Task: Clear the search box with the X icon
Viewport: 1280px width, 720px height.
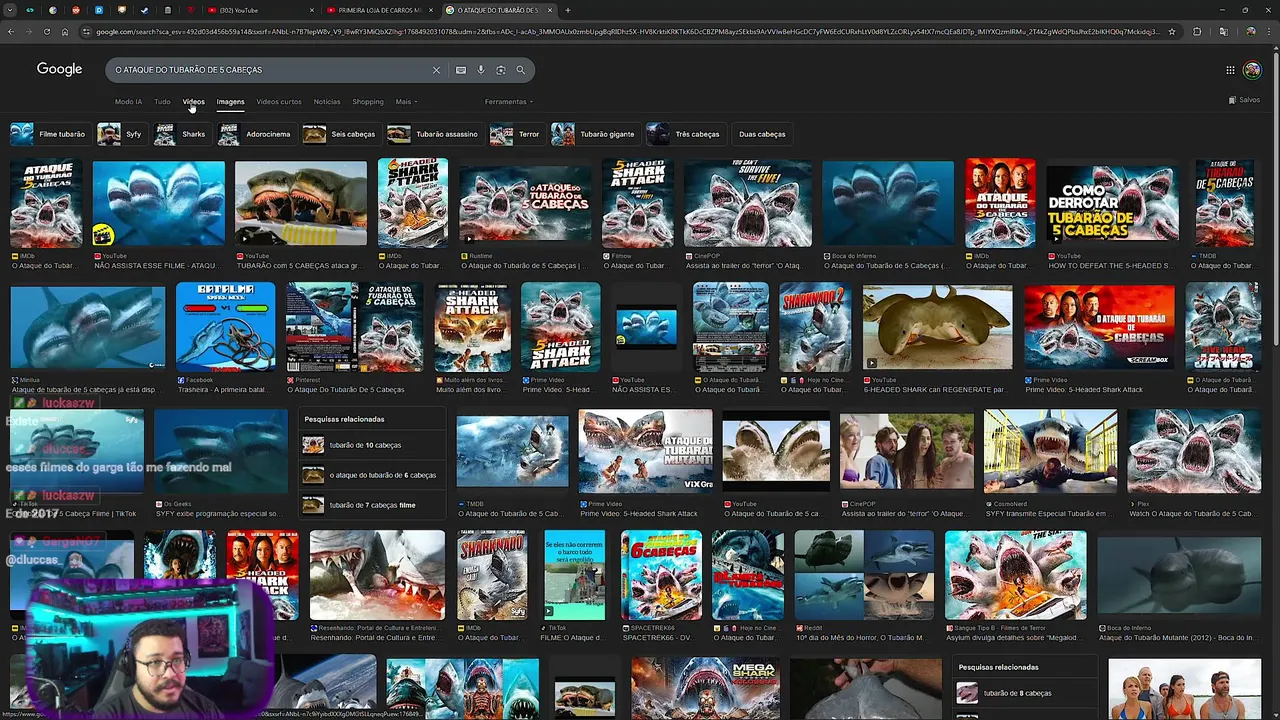Action: click(x=436, y=70)
